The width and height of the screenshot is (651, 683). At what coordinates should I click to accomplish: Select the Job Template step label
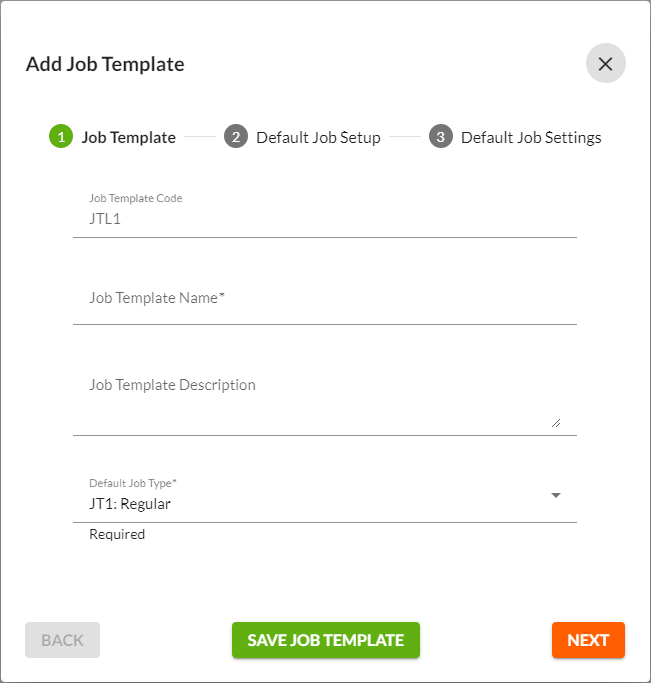129,137
